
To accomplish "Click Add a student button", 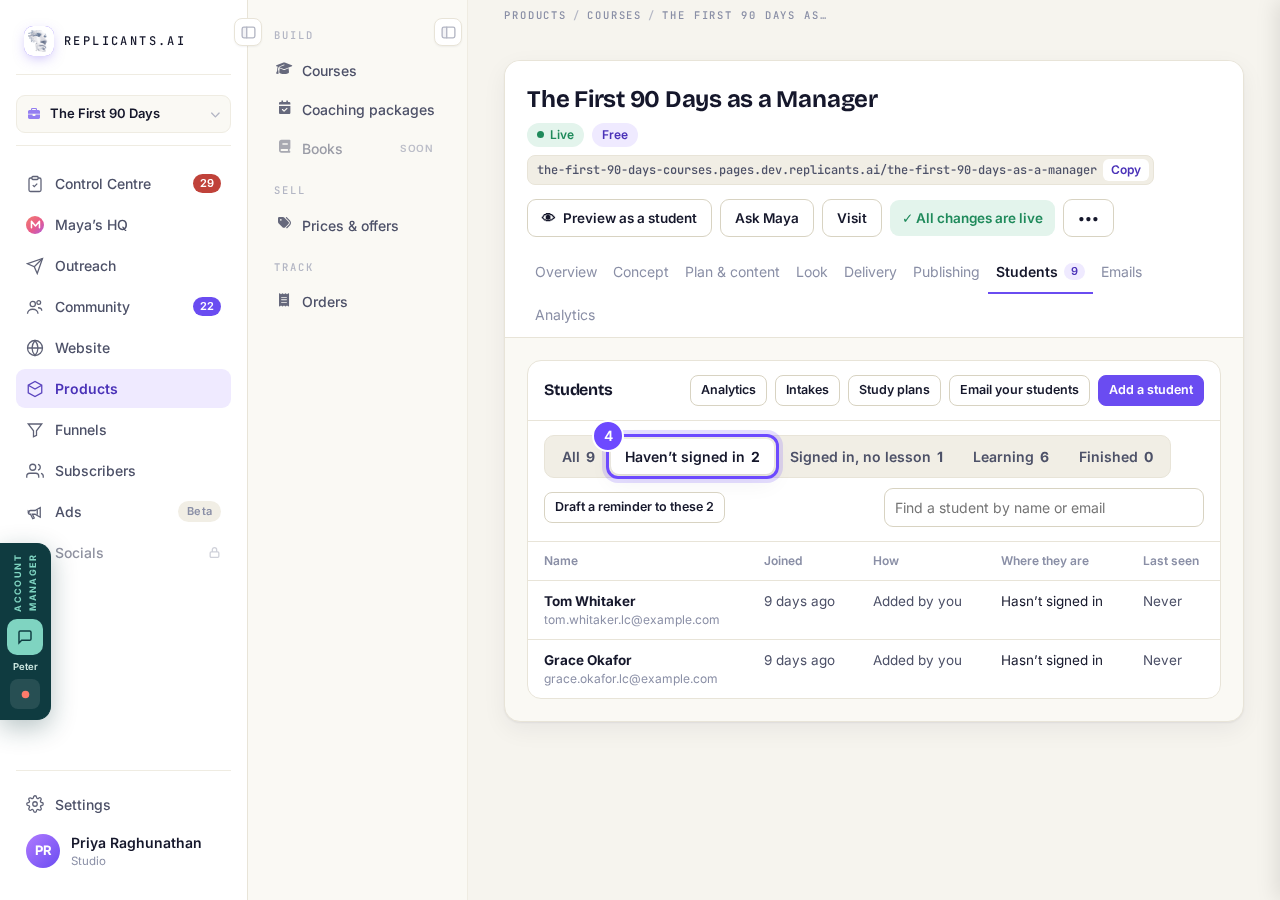I will 1151,390.
